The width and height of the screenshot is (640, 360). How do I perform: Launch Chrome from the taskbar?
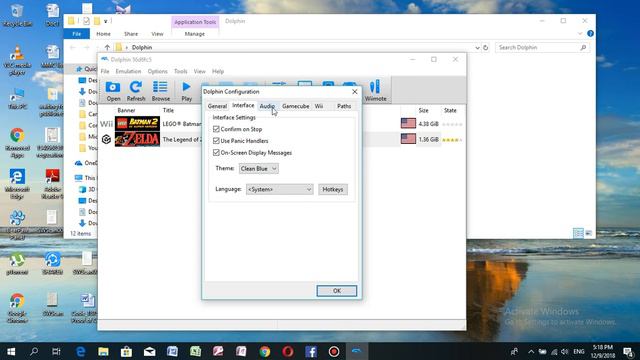pos(265,351)
